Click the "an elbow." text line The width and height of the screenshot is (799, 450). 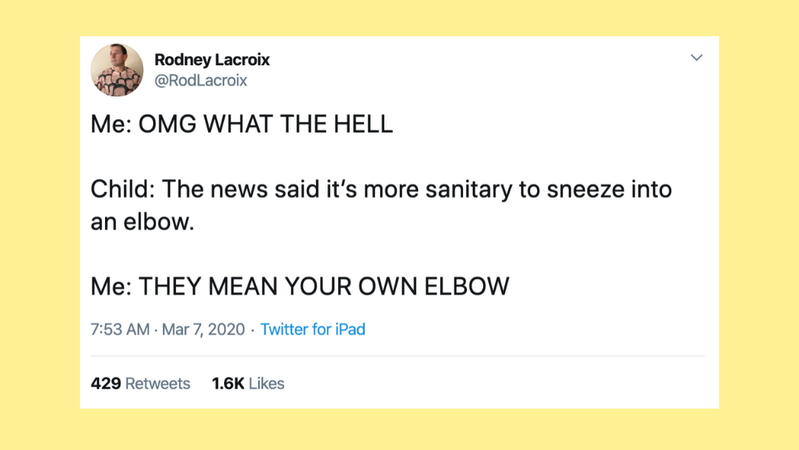pyautogui.click(x=141, y=222)
